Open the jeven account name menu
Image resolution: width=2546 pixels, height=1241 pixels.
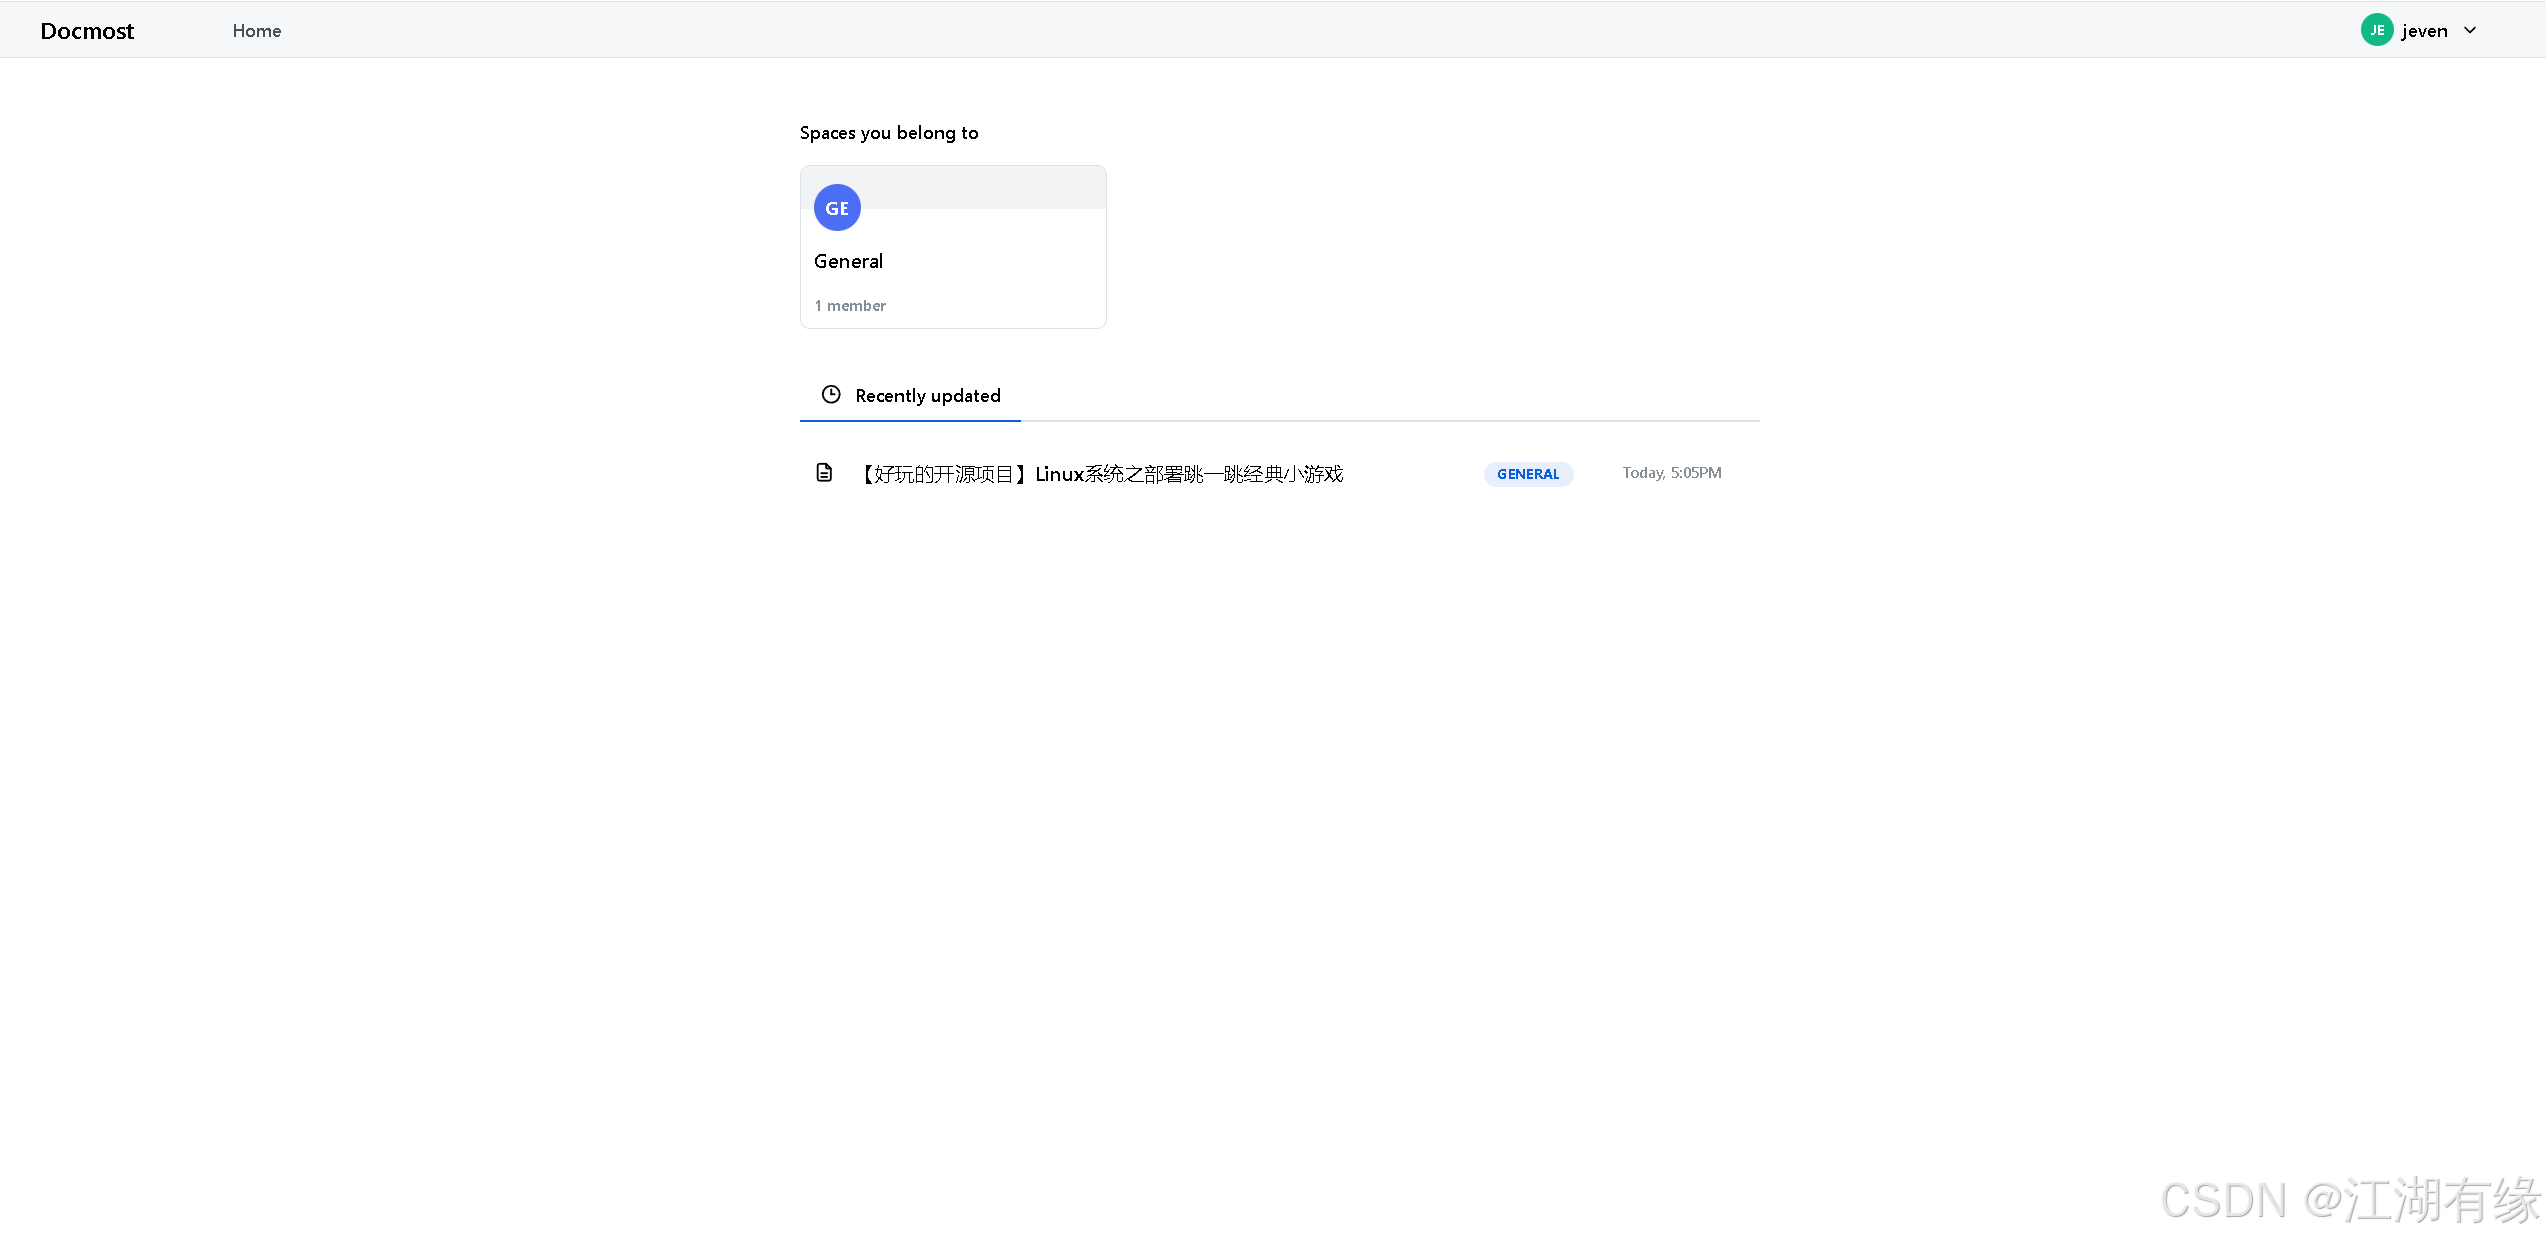click(x=2424, y=31)
